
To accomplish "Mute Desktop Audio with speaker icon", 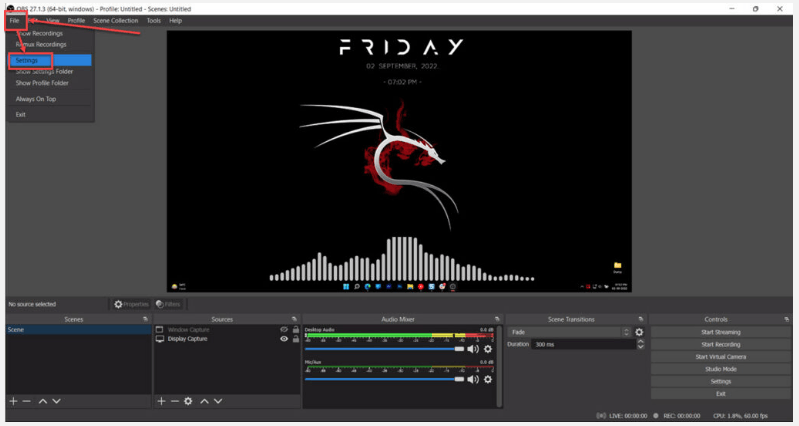I will (x=473, y=349).
